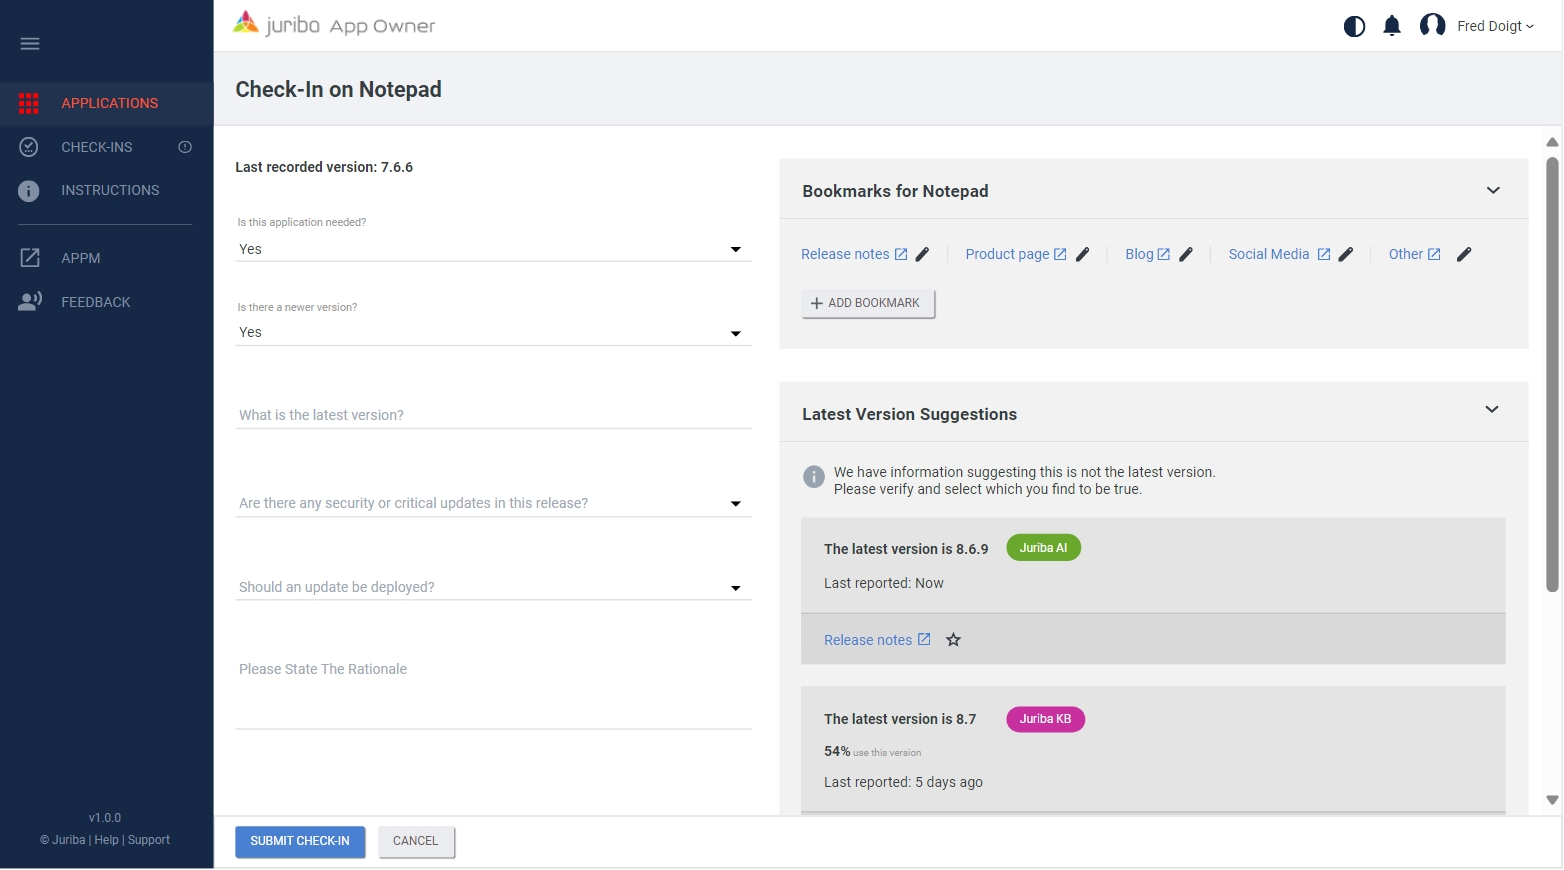Click the Juriba logo
The height and width of the screenshot is (870, 1564).
click(x=334, y=25)
